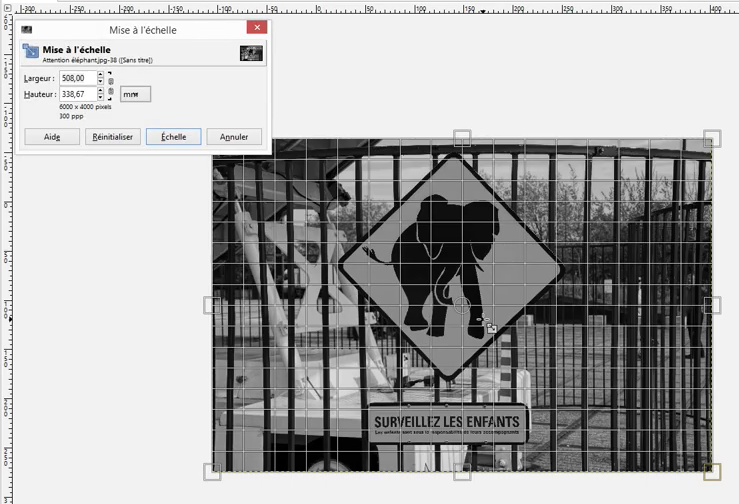Viewport: 739px width, 504px height.
Task: Decrease Hauteur with the down arrow
Action: pyautogui.click(x=100, y=98)
